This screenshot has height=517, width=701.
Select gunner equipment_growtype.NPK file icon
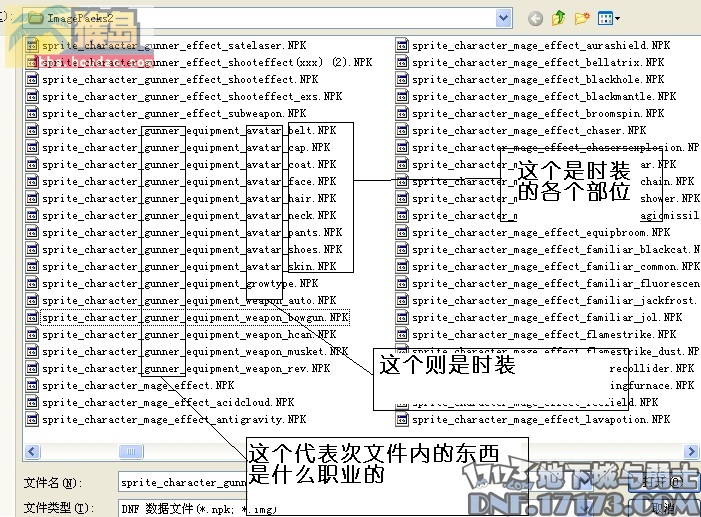tap(32, 283)
